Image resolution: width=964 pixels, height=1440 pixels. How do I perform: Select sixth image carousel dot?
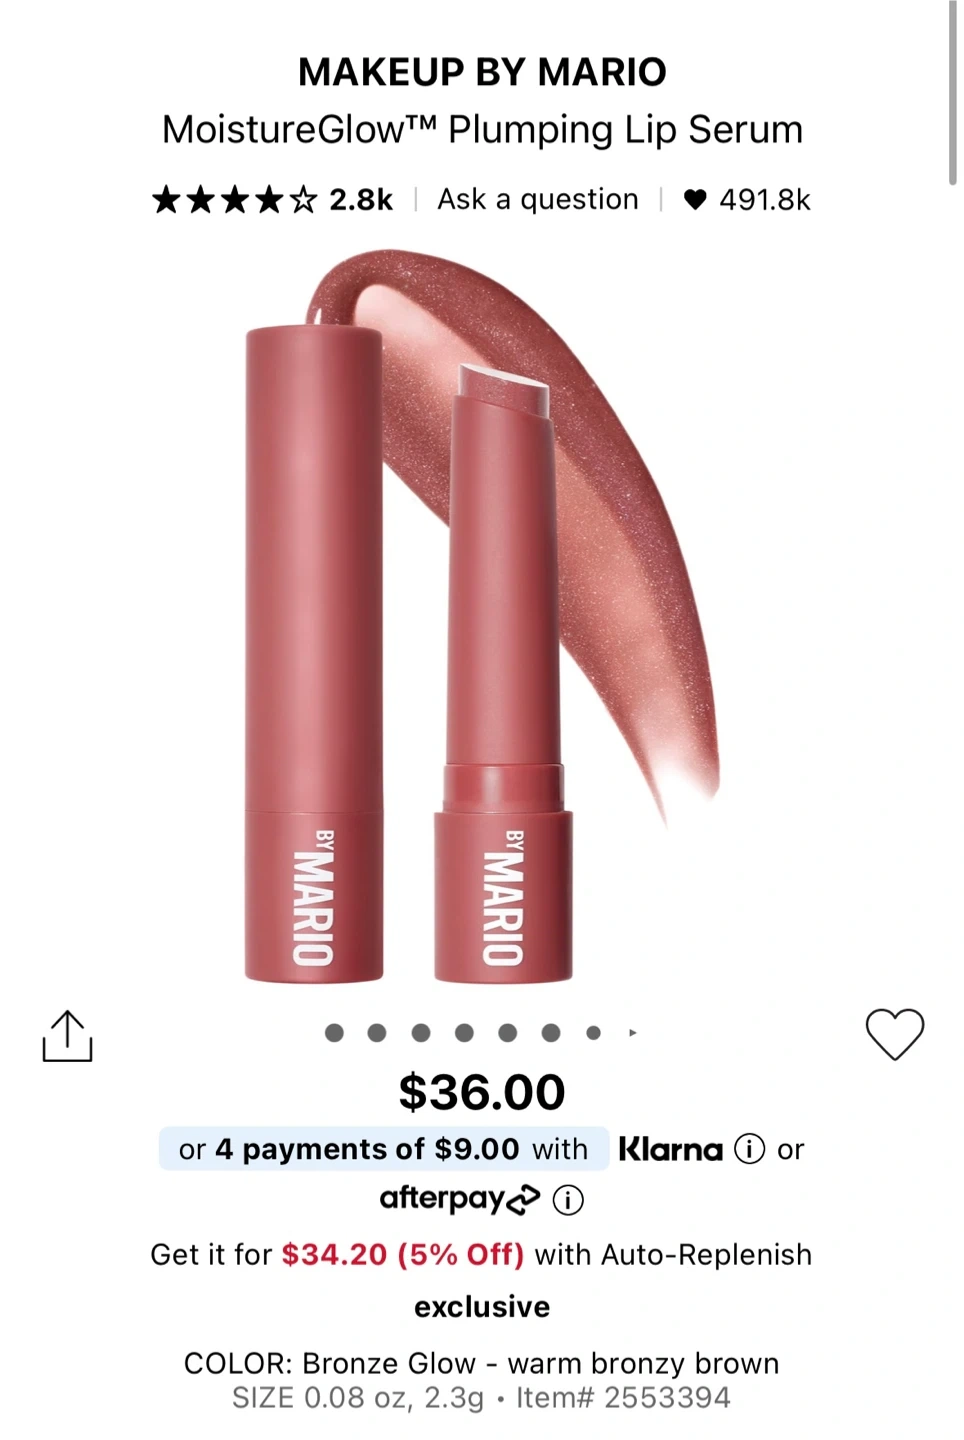pyautogui.click(x=551, y=1033)
